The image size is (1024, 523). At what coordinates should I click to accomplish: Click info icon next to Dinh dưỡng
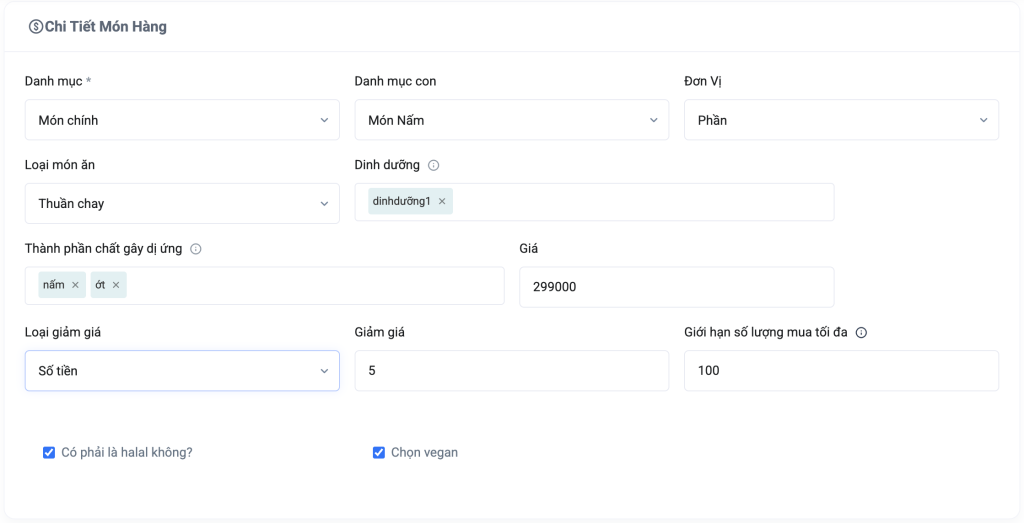[433, 165]
